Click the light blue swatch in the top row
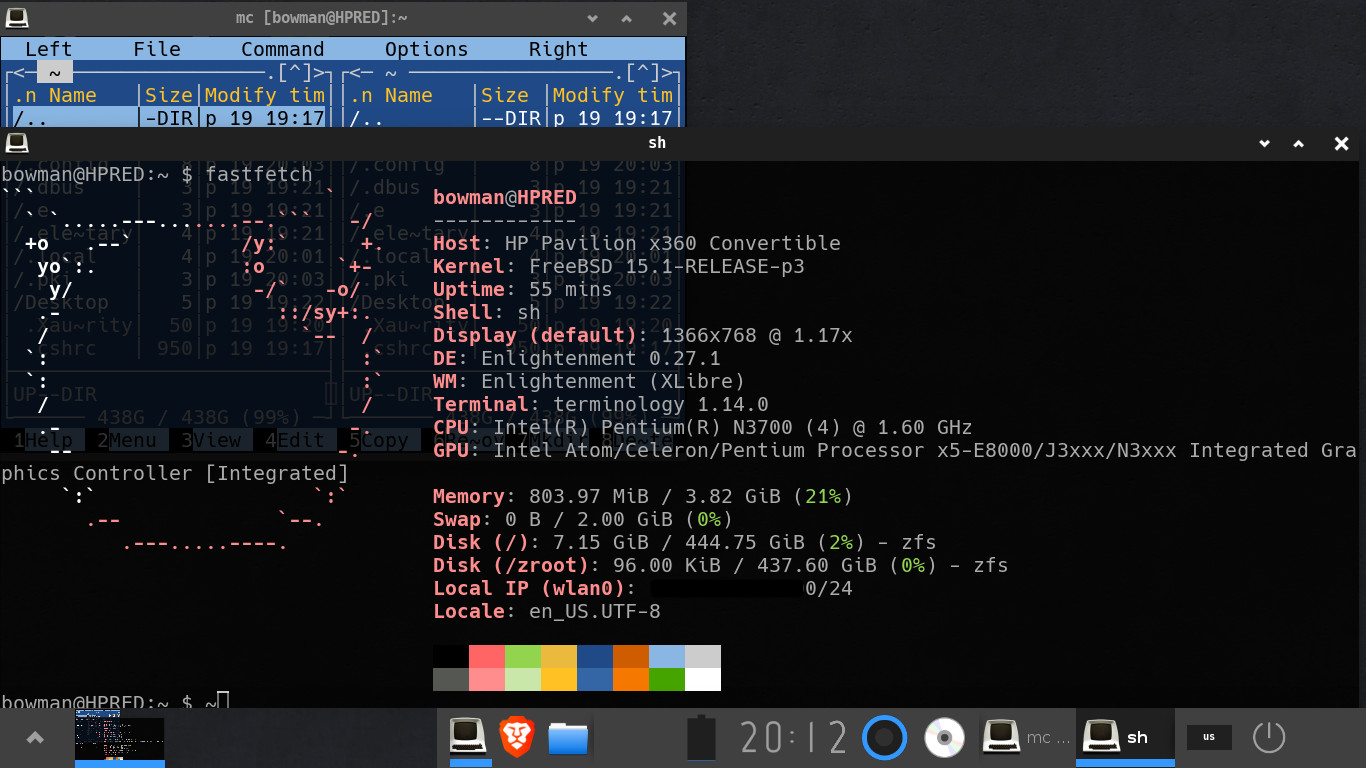The width and height of the screenshot is (1366, 768). pyautogui.click(x=667, y=656)
